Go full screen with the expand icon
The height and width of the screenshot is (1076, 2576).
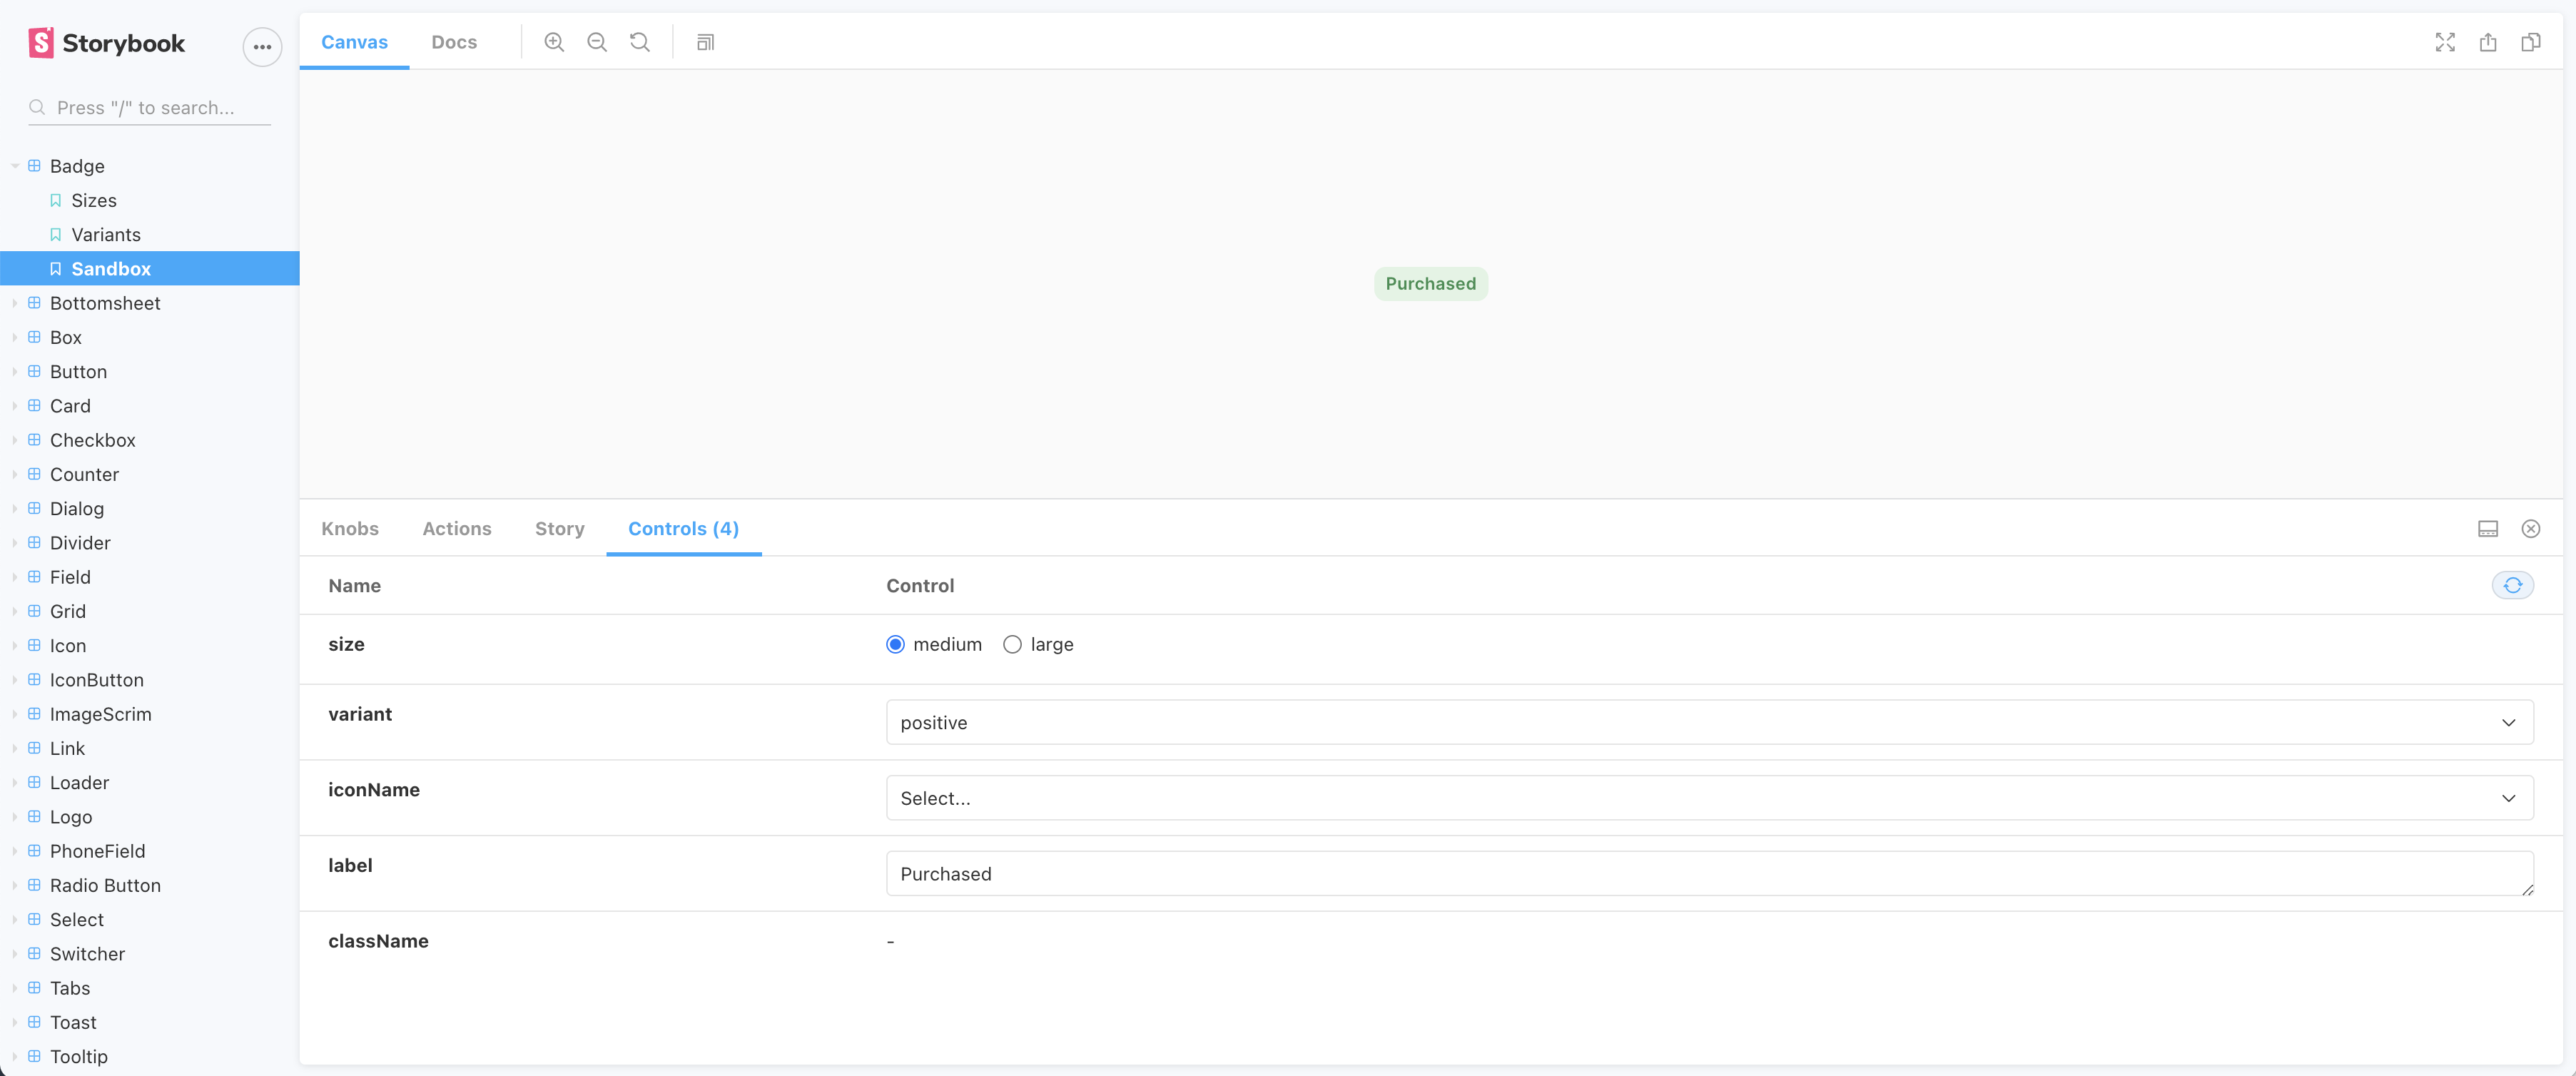point(2444,42)
